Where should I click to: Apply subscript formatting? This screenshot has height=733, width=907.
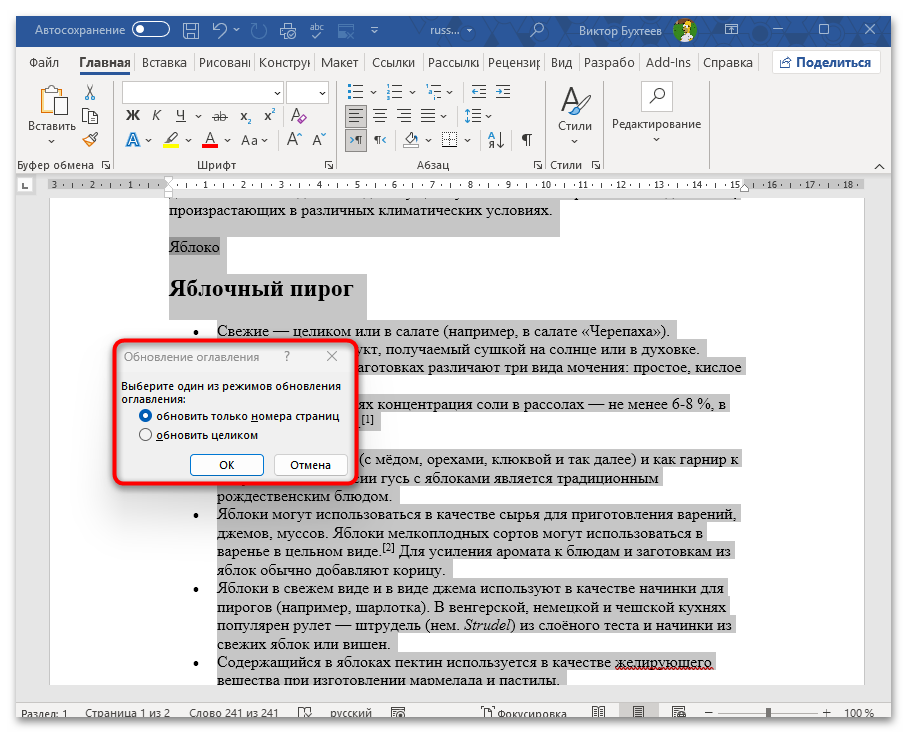pos(246,116)
